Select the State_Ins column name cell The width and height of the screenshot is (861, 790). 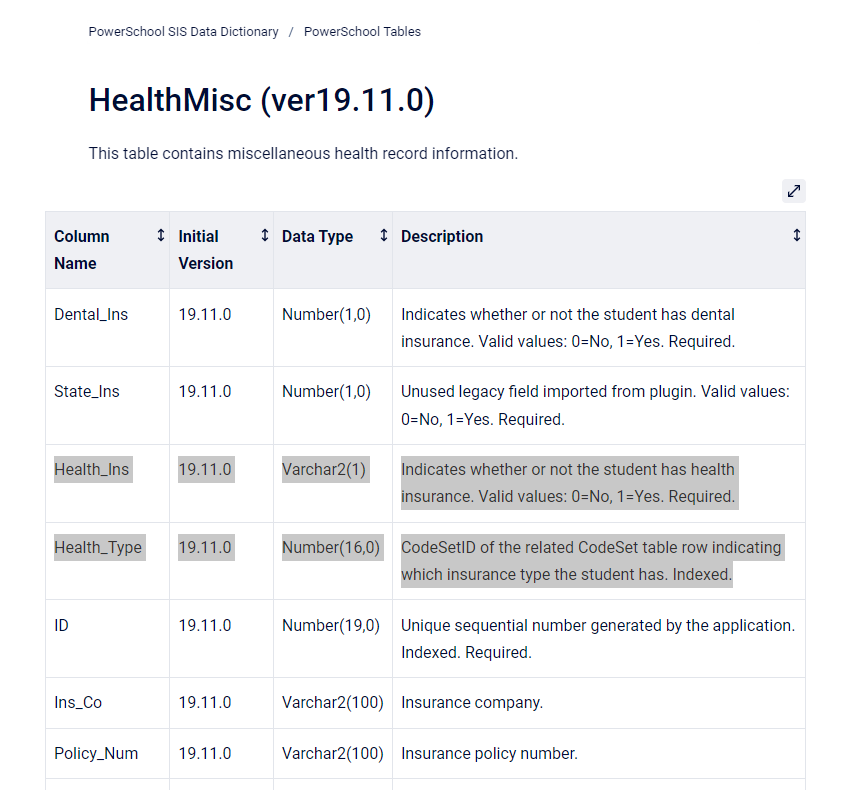coord(87,392)
